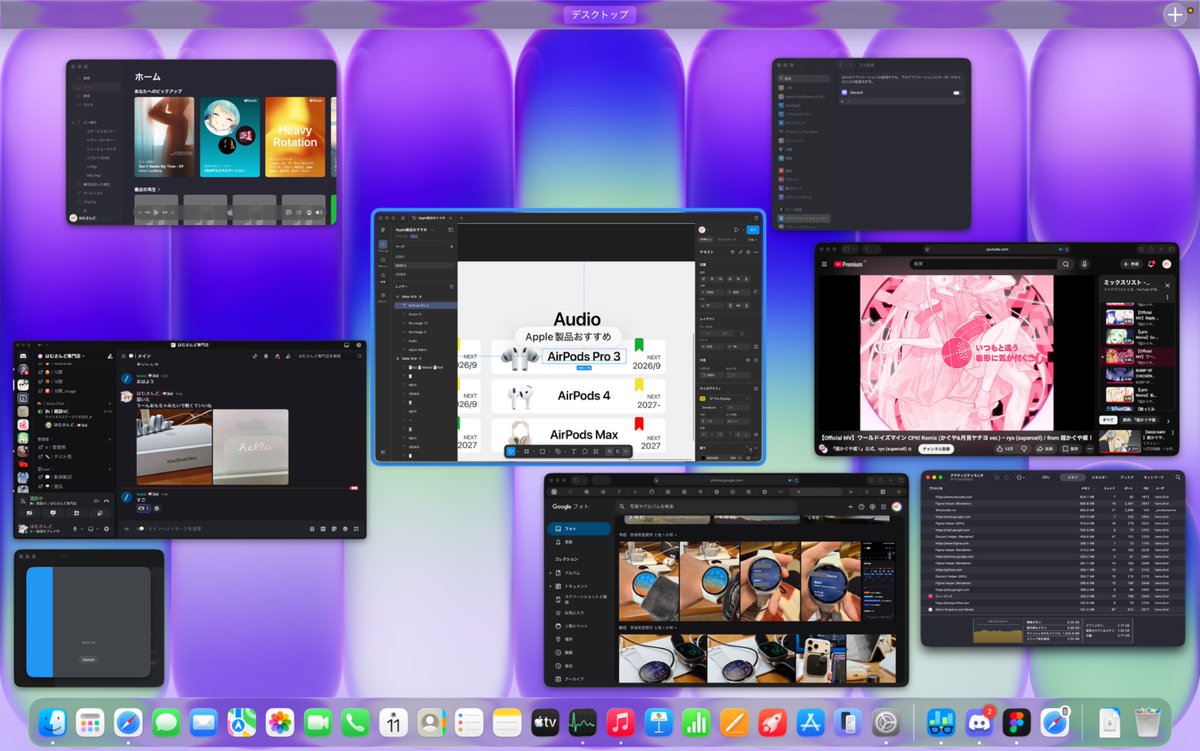Open the Photos app in the Dock
1200x751 pixels.
280,722
